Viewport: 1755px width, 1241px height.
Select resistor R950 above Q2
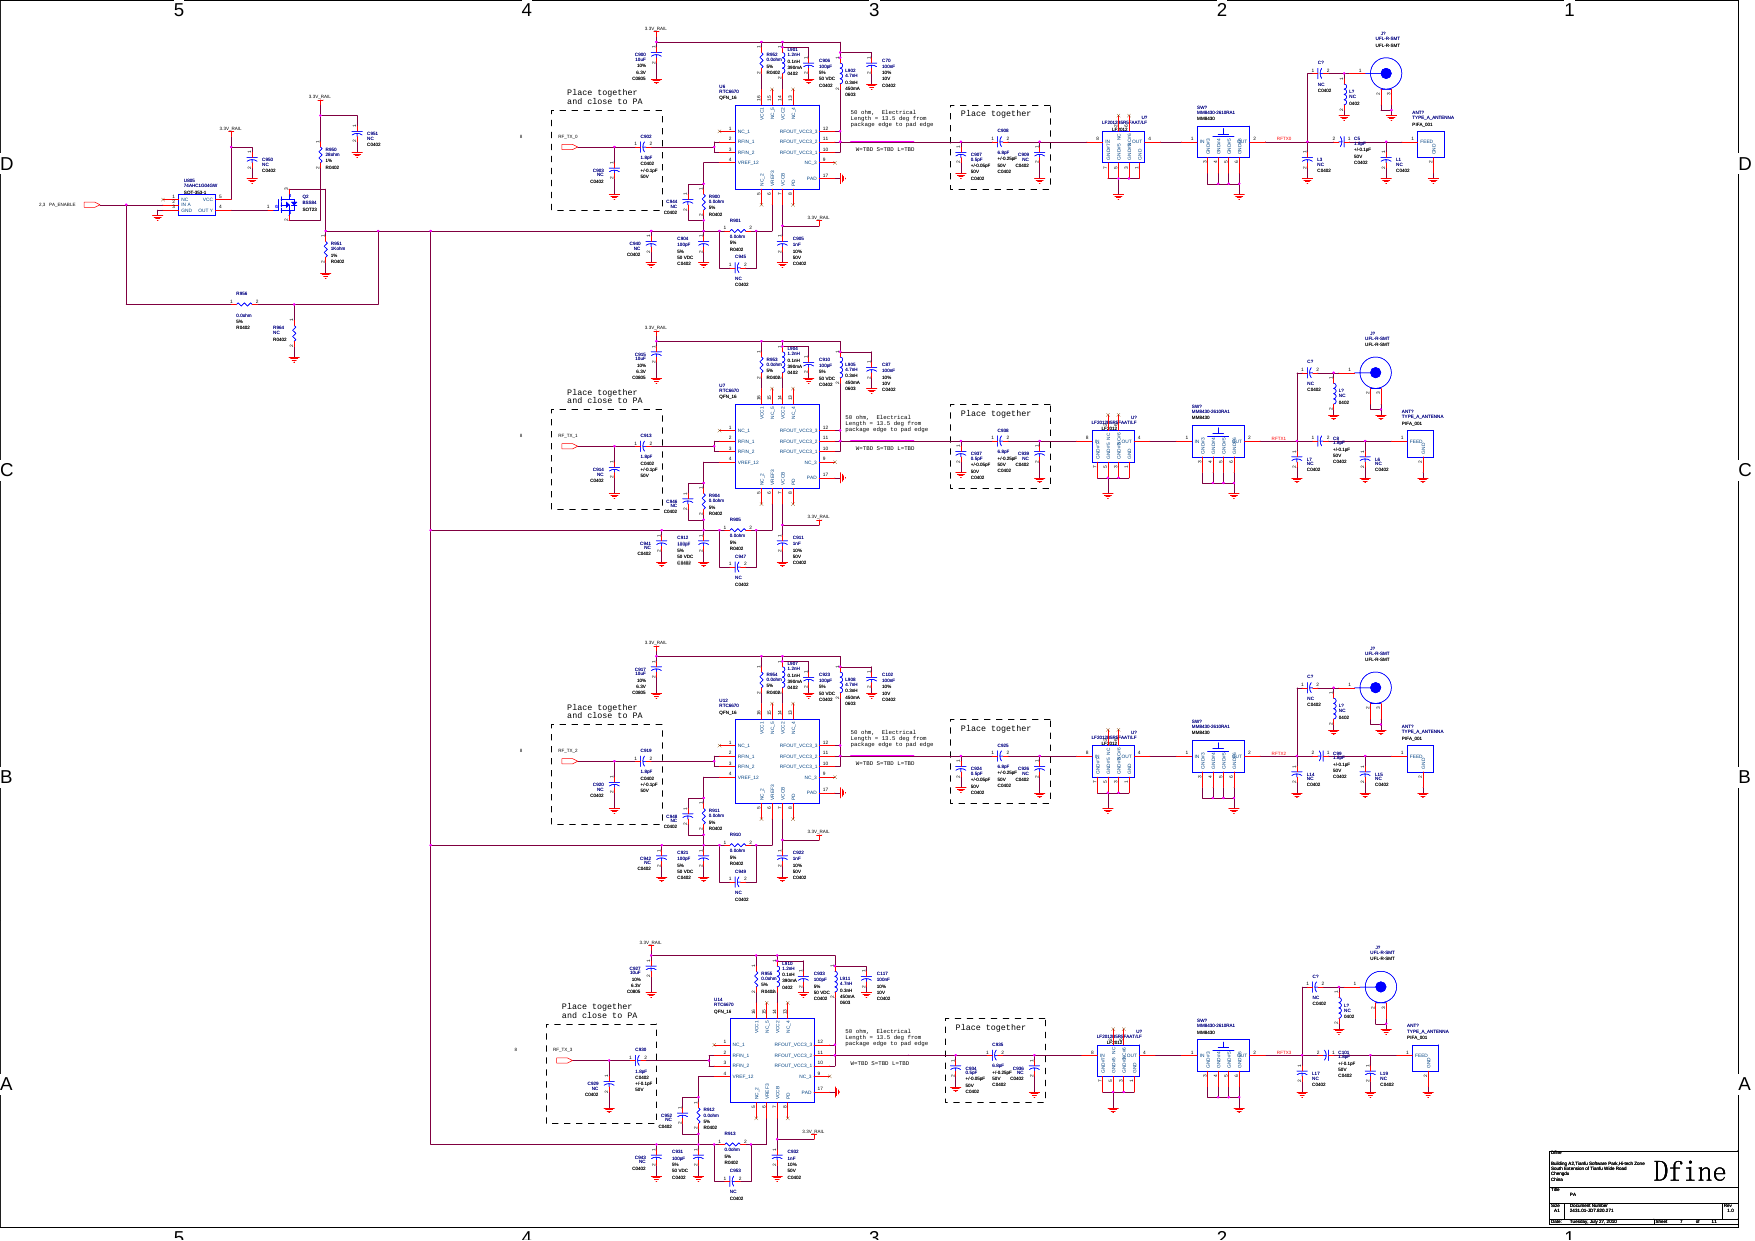pos(320,153)
